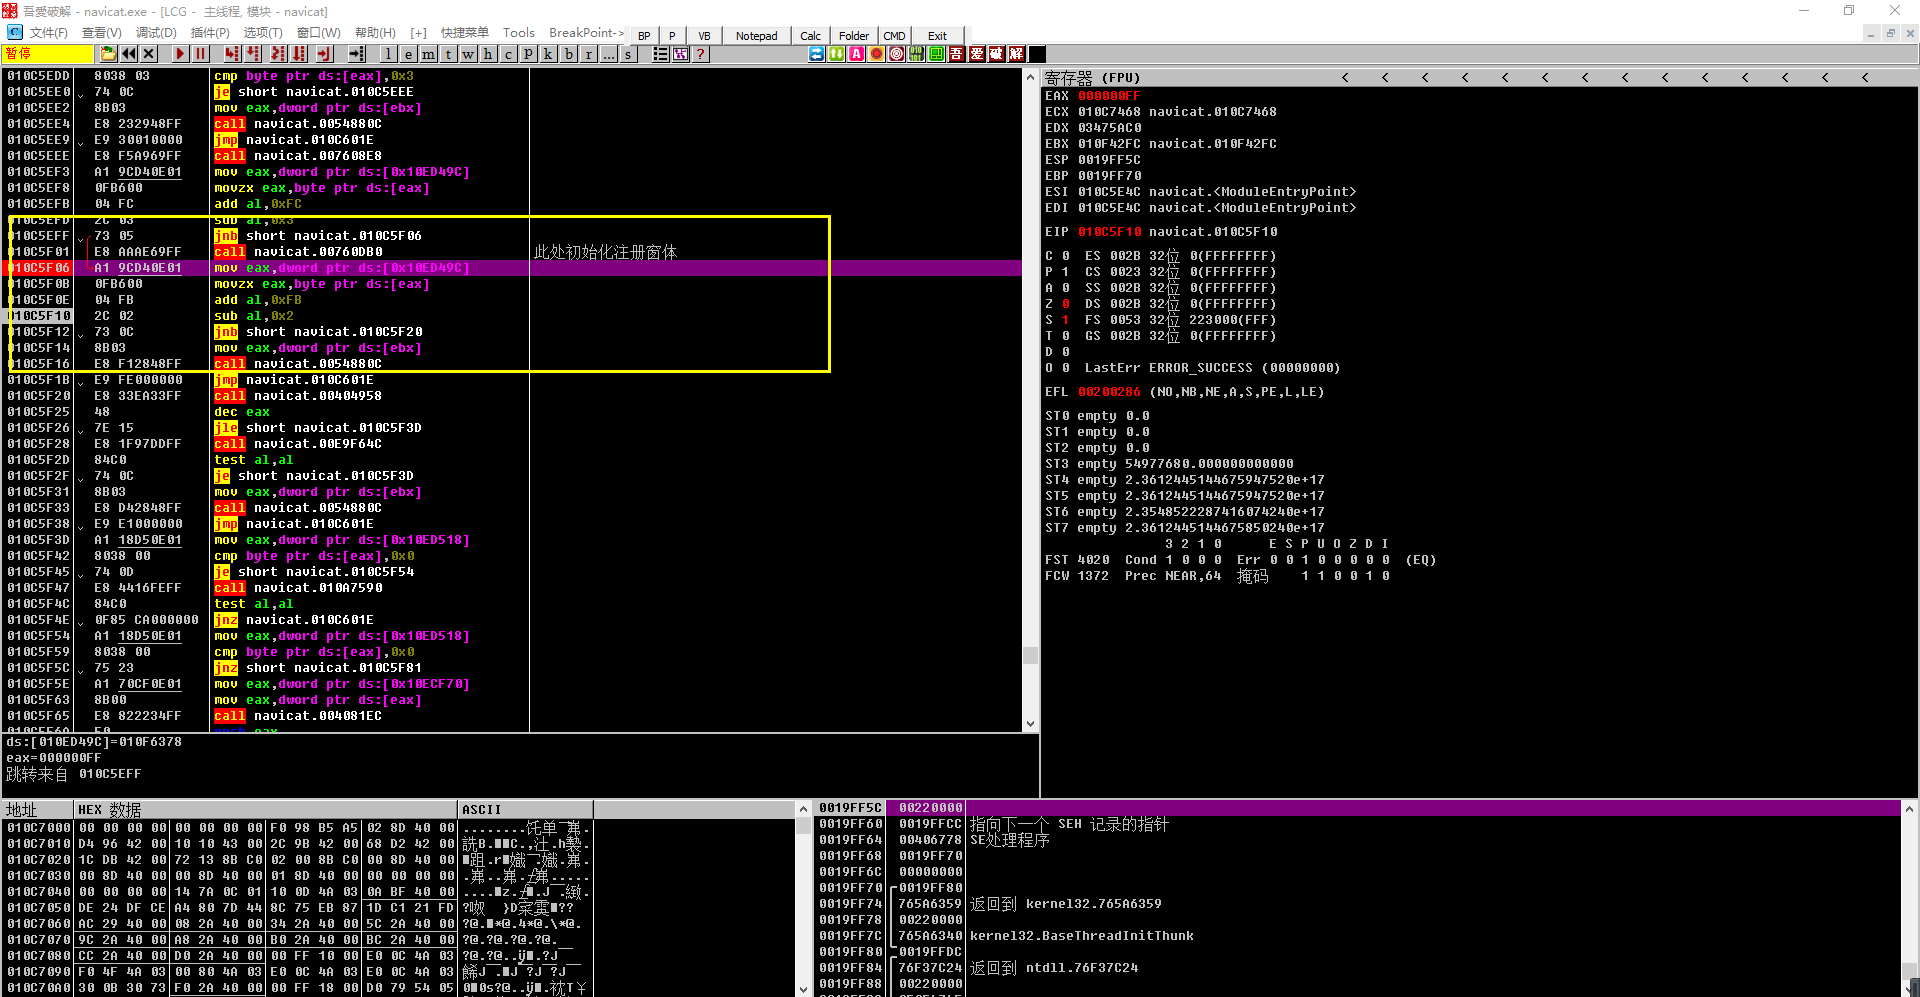The width and height of the screenshot is (1920, 997).
Task: Click the red question mark help icon
Action: pyautogui.click(x=701, y=54)
